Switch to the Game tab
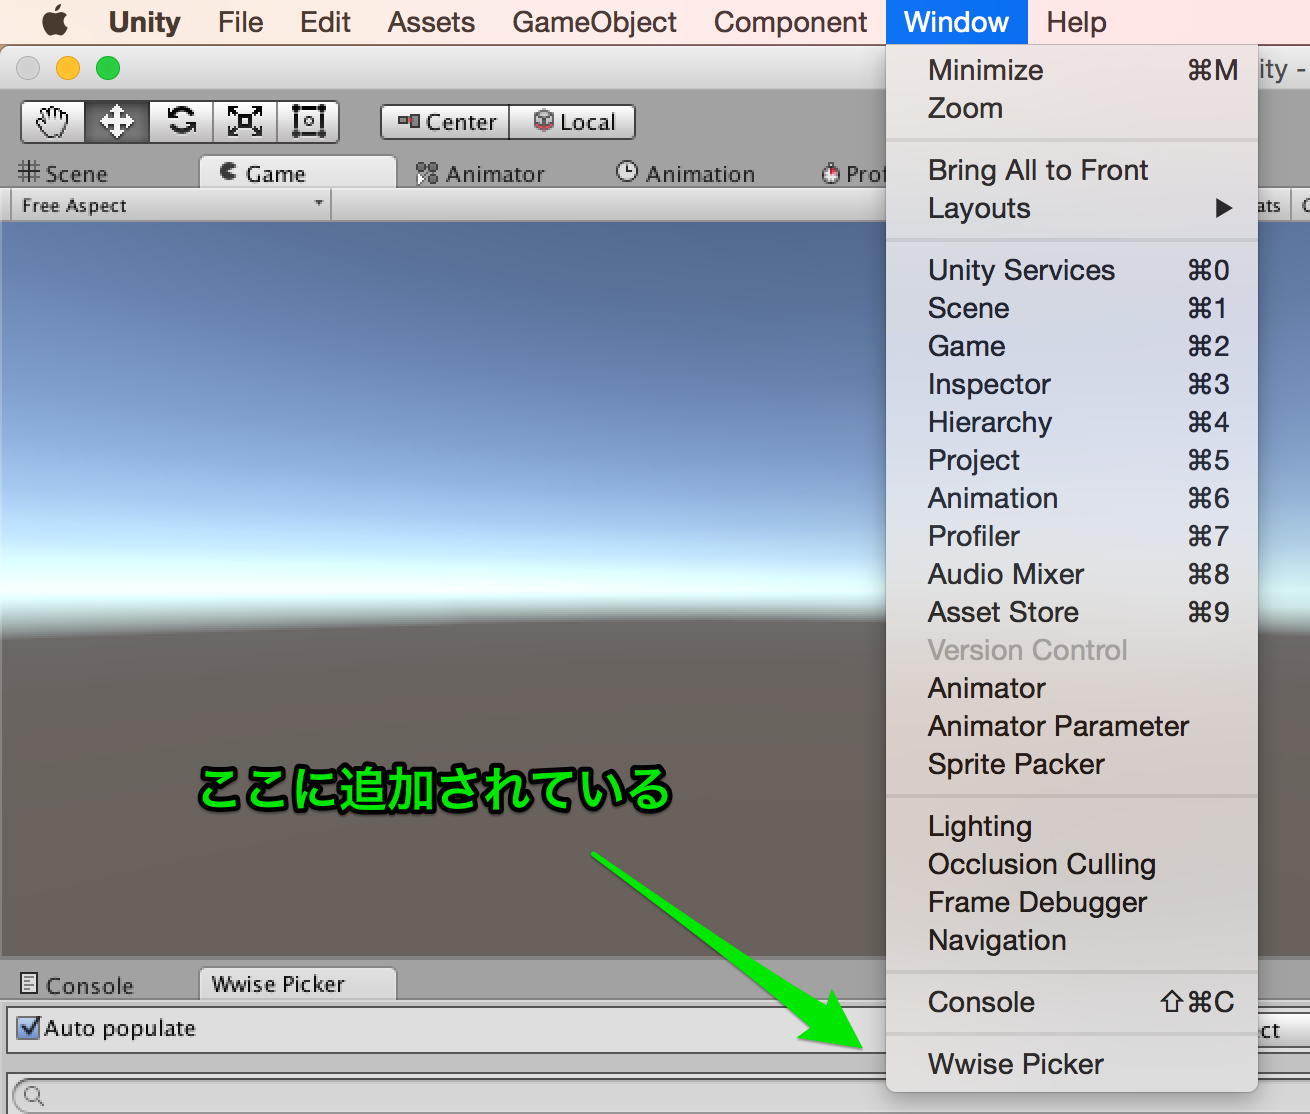The height and width of the screenshot is (1114, 1310). pyautogui.click(x=298, y=173)
